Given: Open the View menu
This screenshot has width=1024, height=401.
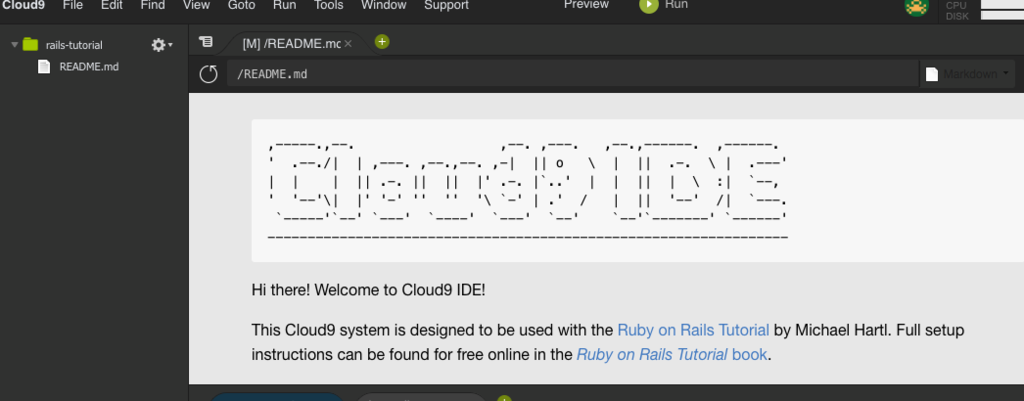Looking at the screenshot, I should click(197, 5).
